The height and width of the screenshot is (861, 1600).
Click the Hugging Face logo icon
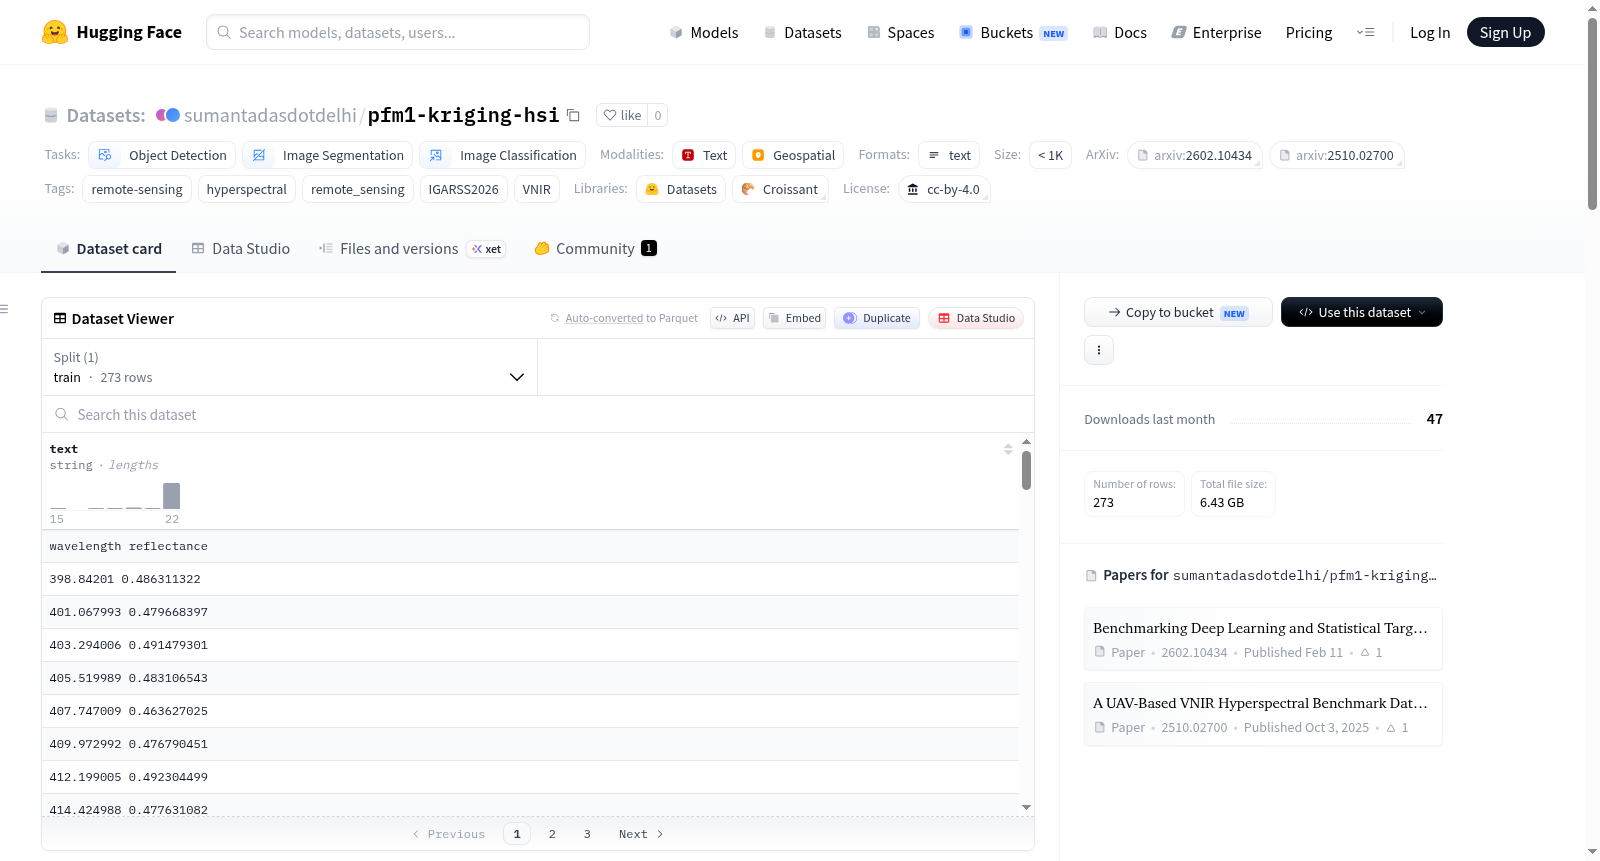click(x=55, y=32)
